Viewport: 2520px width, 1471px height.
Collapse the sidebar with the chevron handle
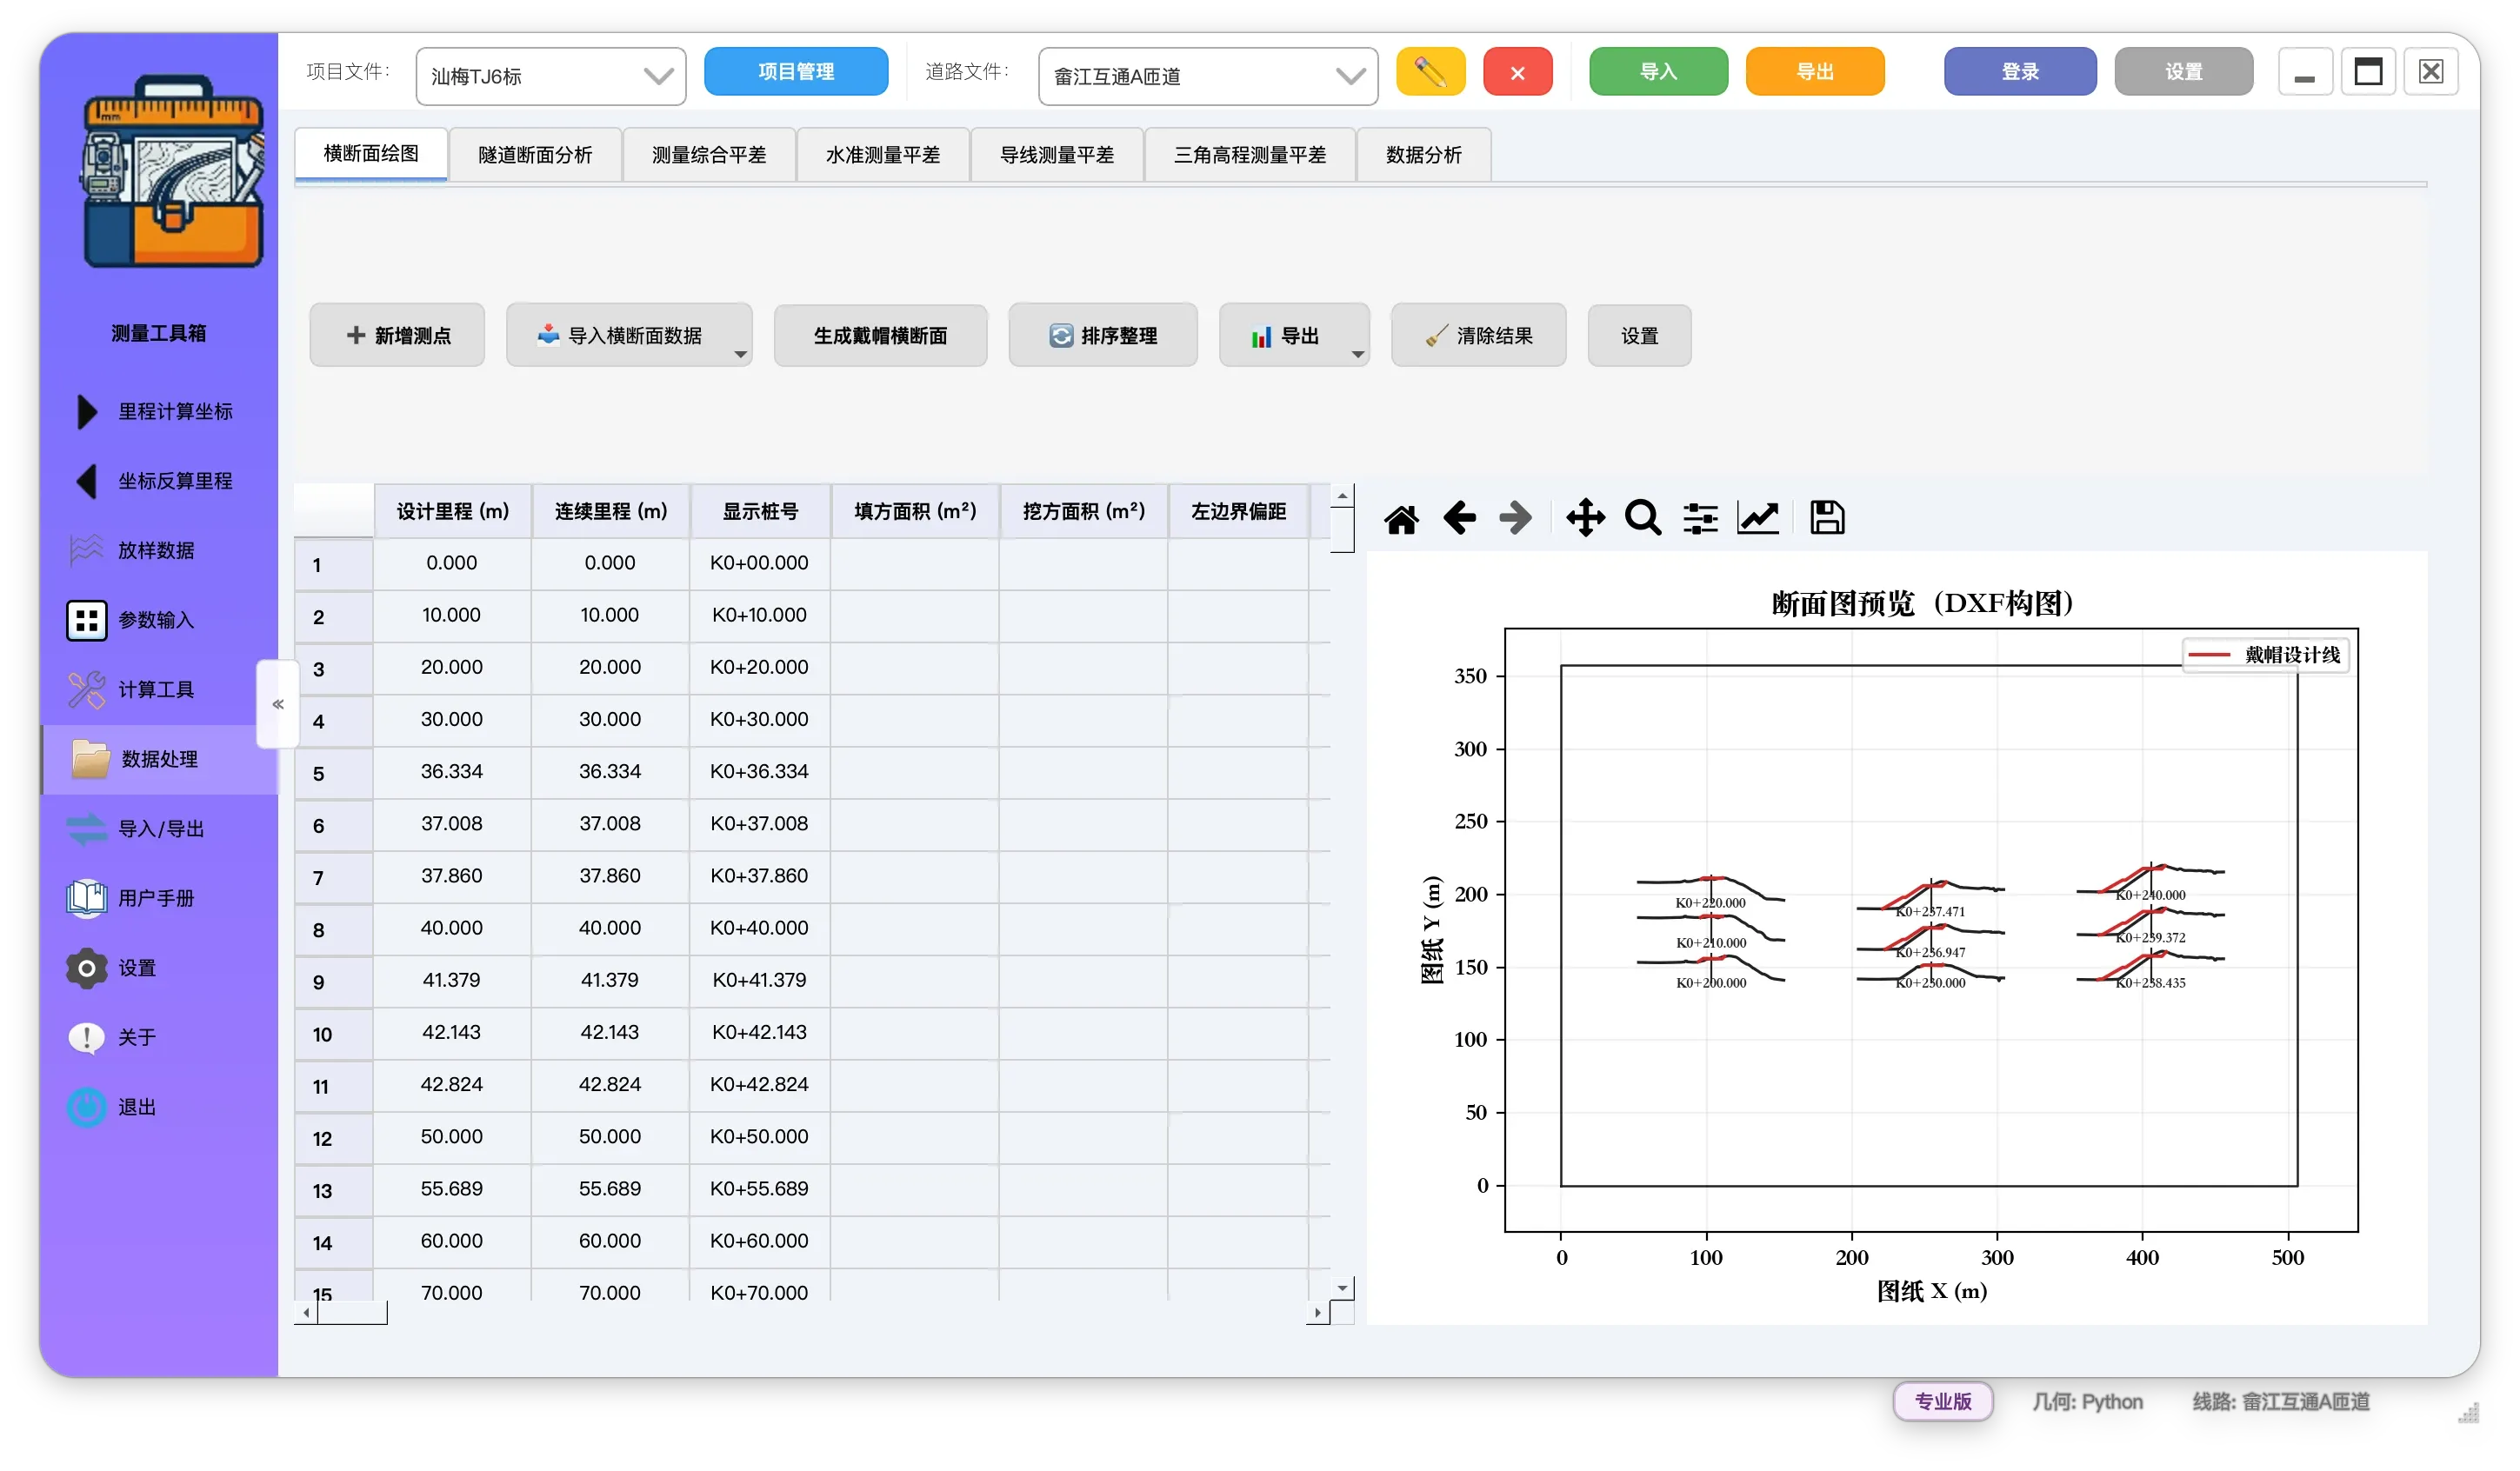coord(278,704)
